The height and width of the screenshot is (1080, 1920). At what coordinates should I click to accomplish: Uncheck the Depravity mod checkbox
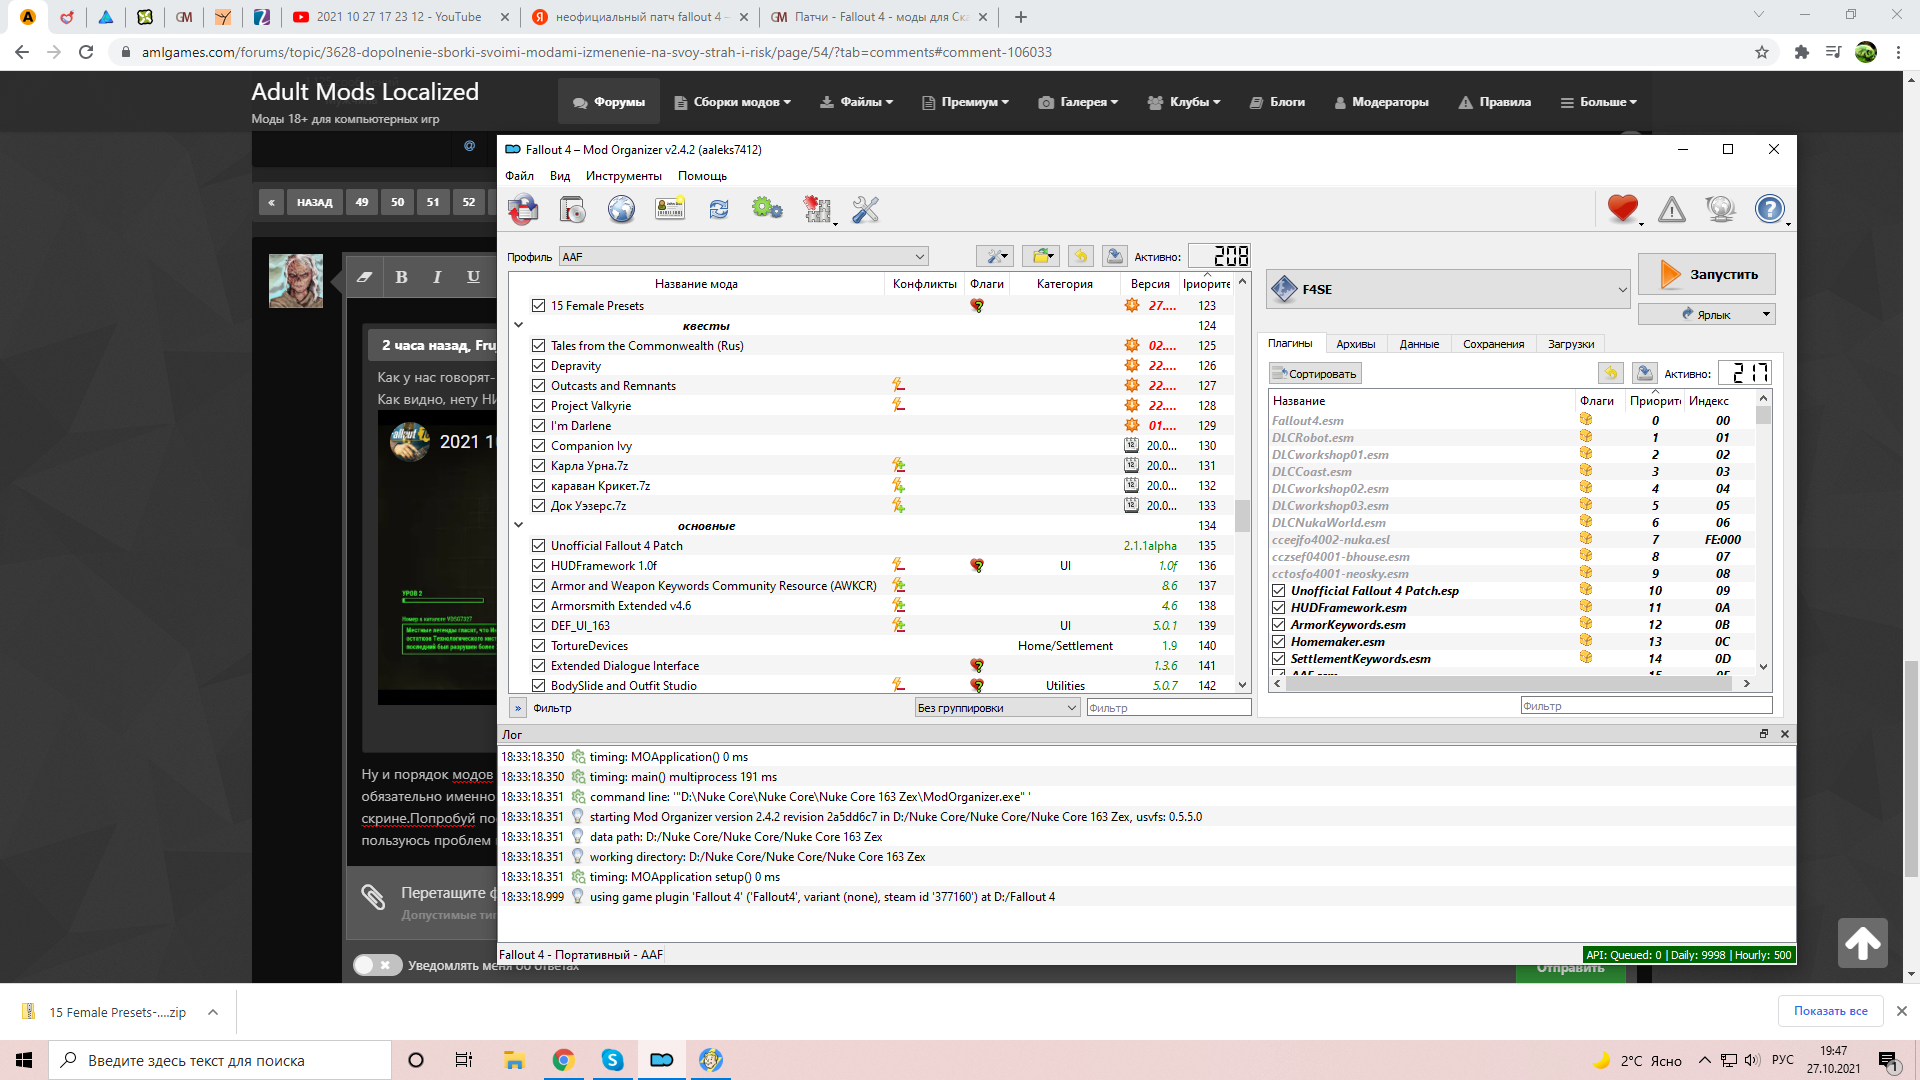click(539, 366)
